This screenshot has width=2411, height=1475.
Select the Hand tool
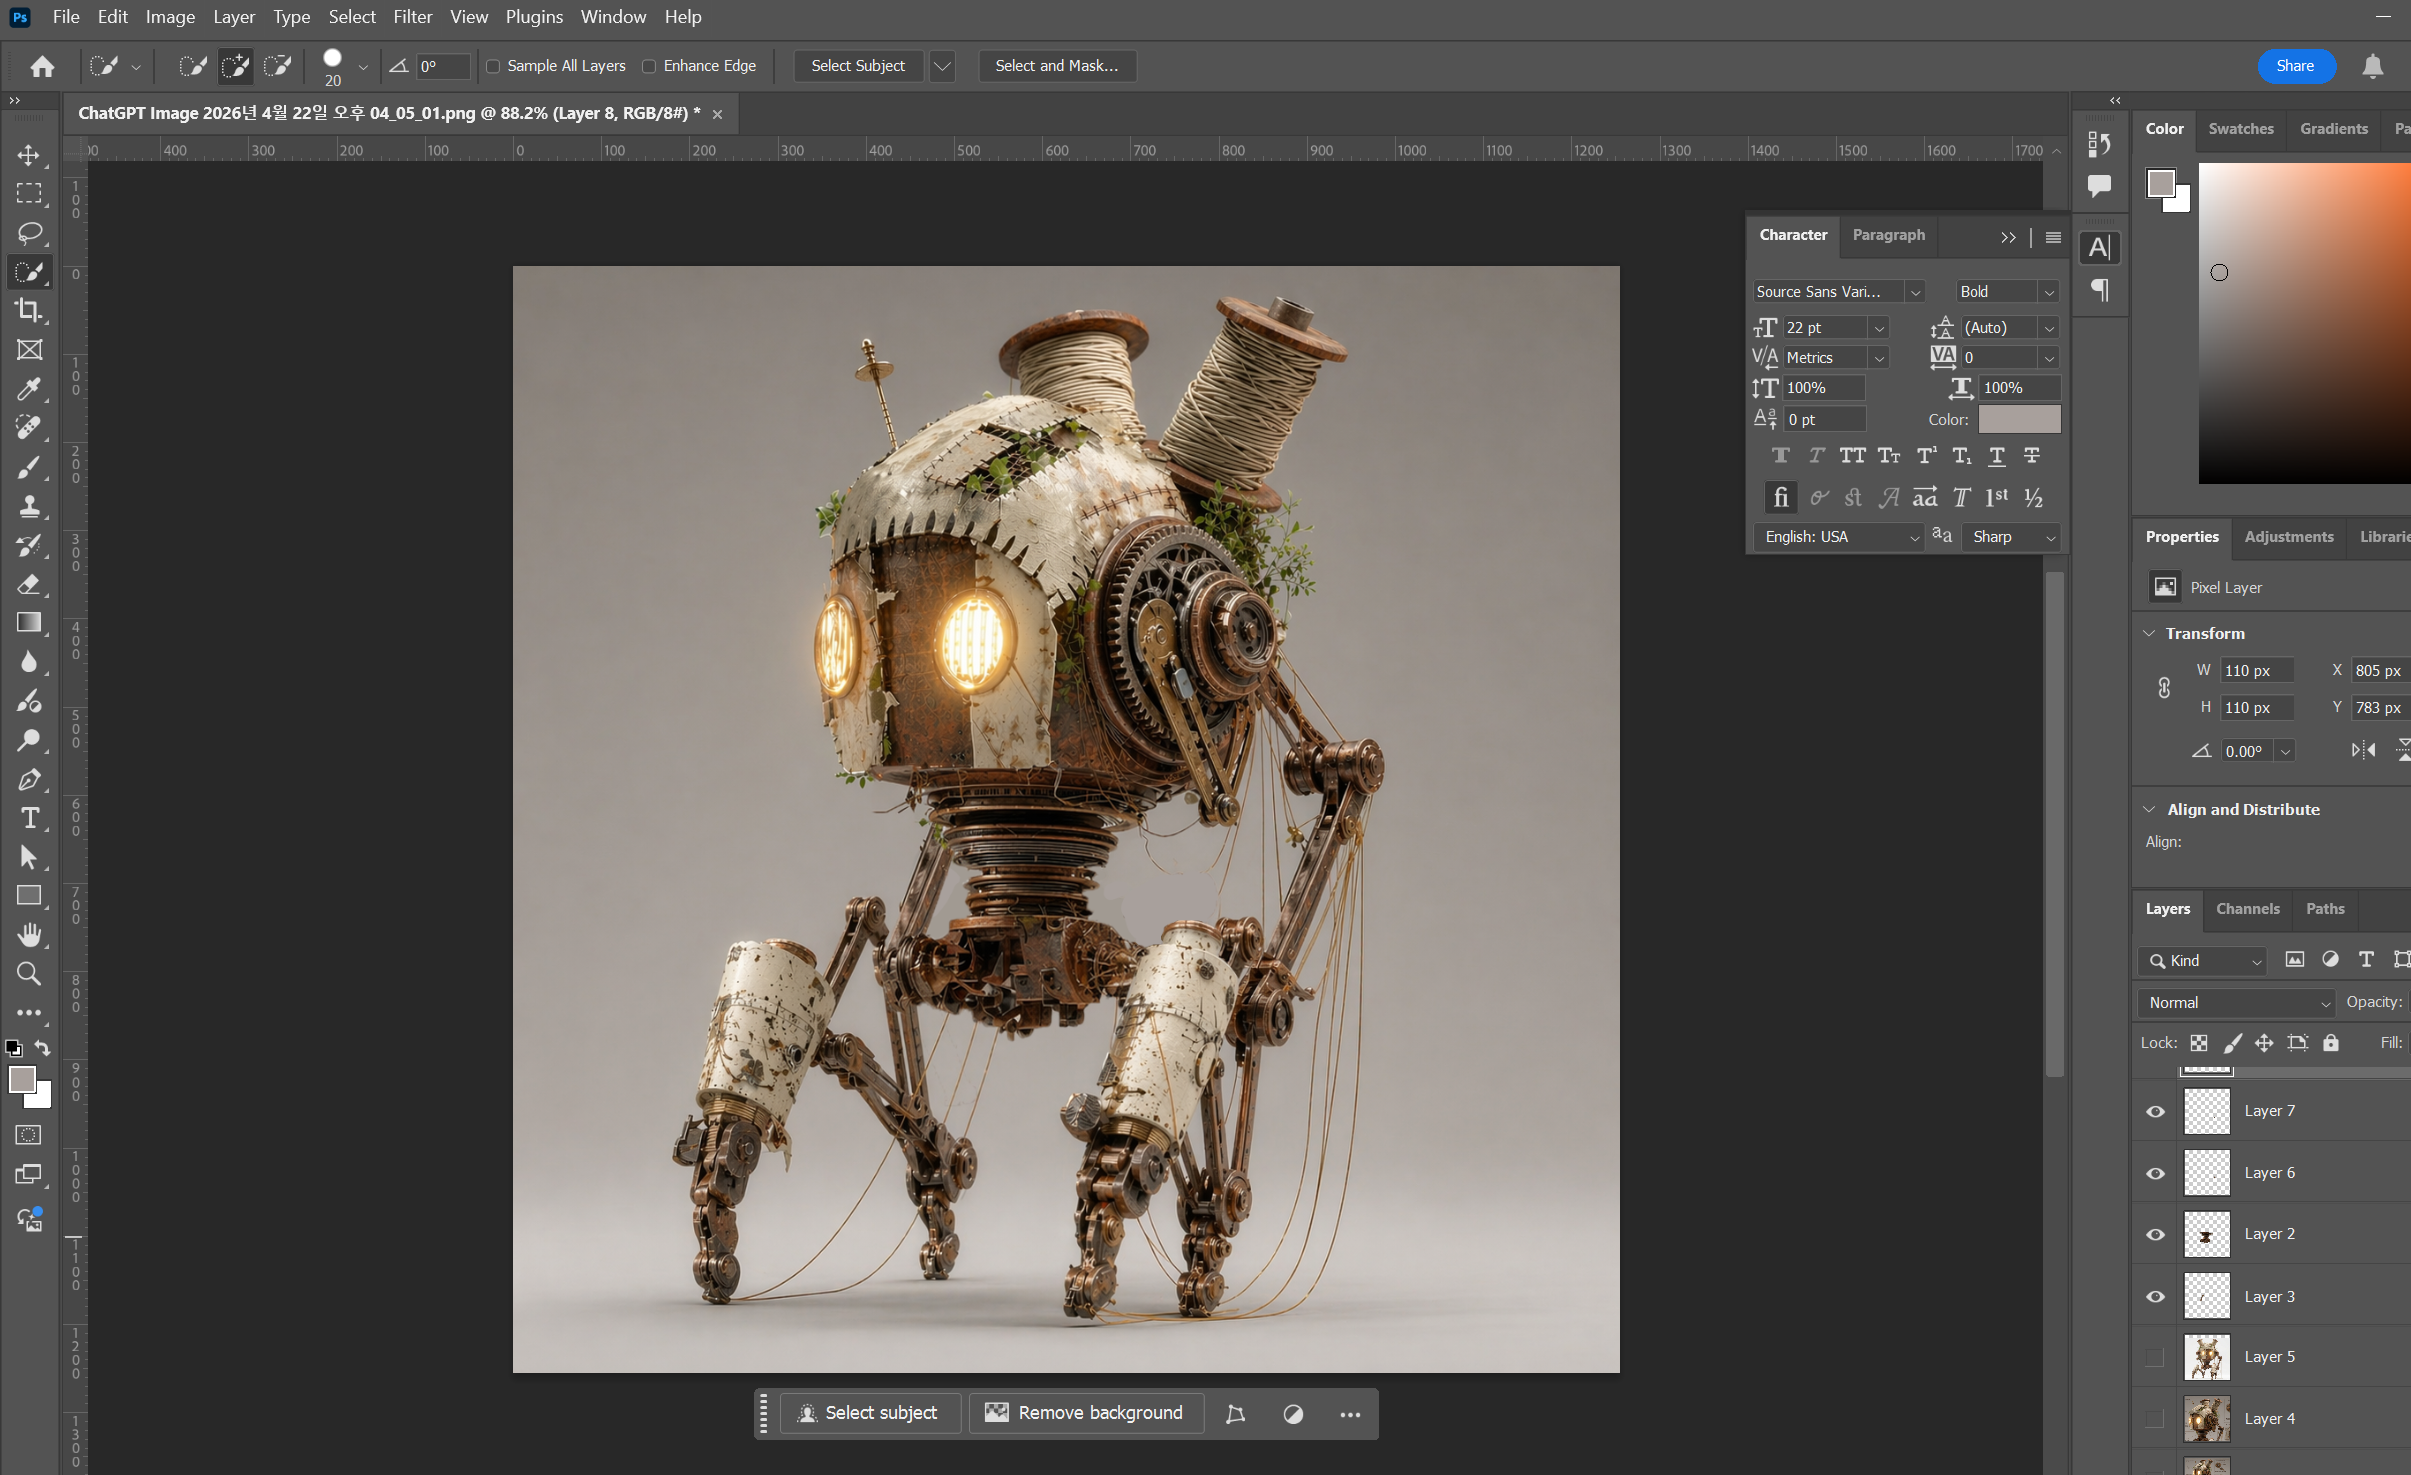pyautogui.click(x=29, y=935)
